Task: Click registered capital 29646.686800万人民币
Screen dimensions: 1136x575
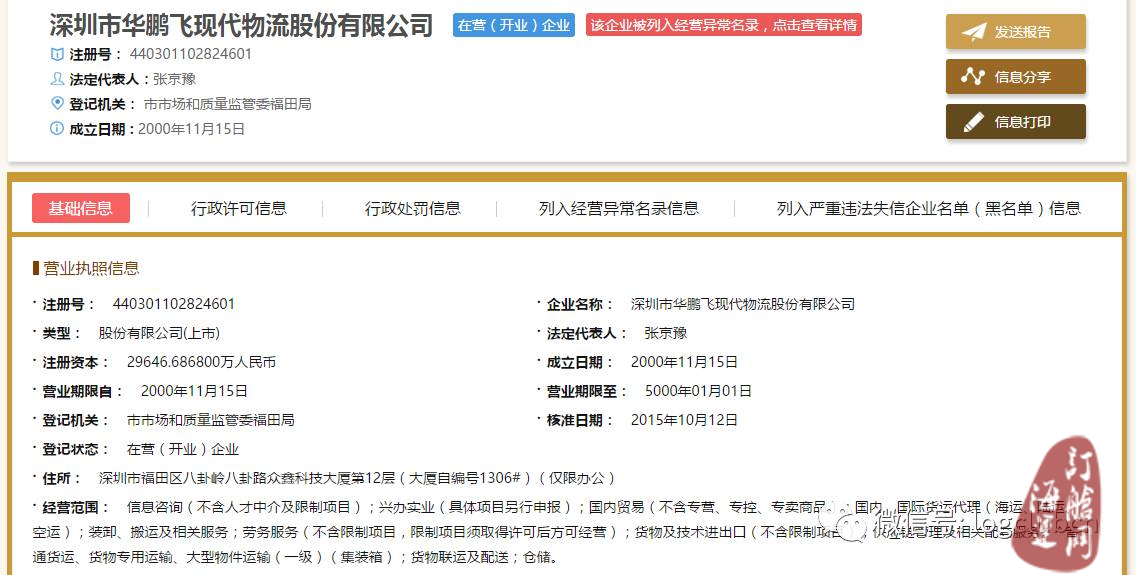Action: coord(201,362)
